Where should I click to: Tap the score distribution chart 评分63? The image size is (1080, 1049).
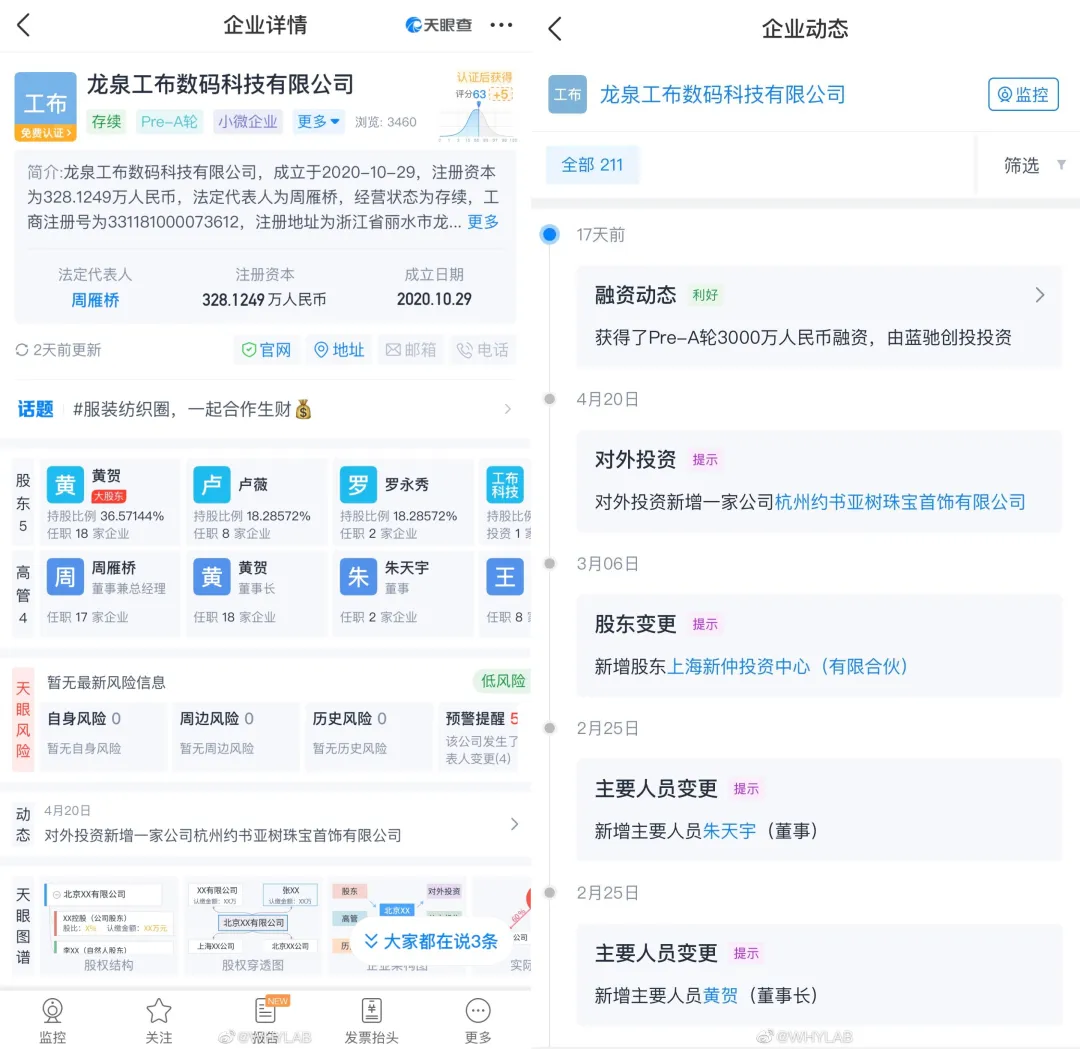click(478, 121)
